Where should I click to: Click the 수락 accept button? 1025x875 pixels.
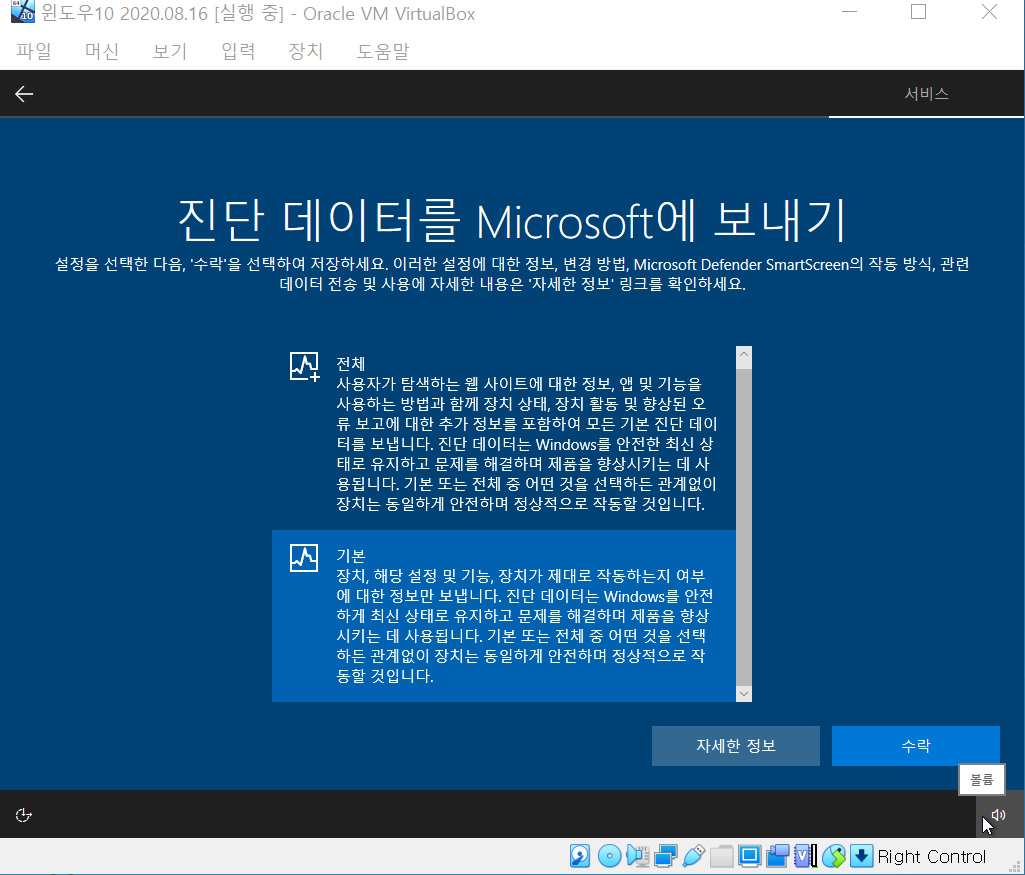[x=916, y=746]
